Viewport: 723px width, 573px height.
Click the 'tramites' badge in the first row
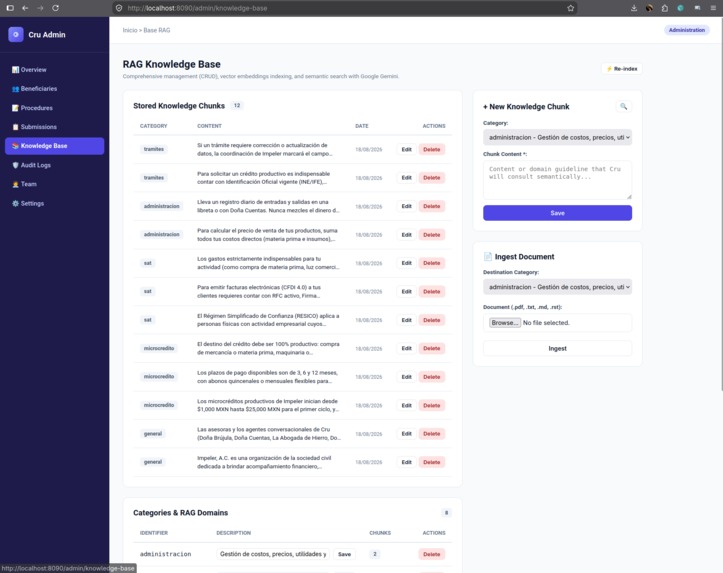pyautogui.click(x=154, y=149)
